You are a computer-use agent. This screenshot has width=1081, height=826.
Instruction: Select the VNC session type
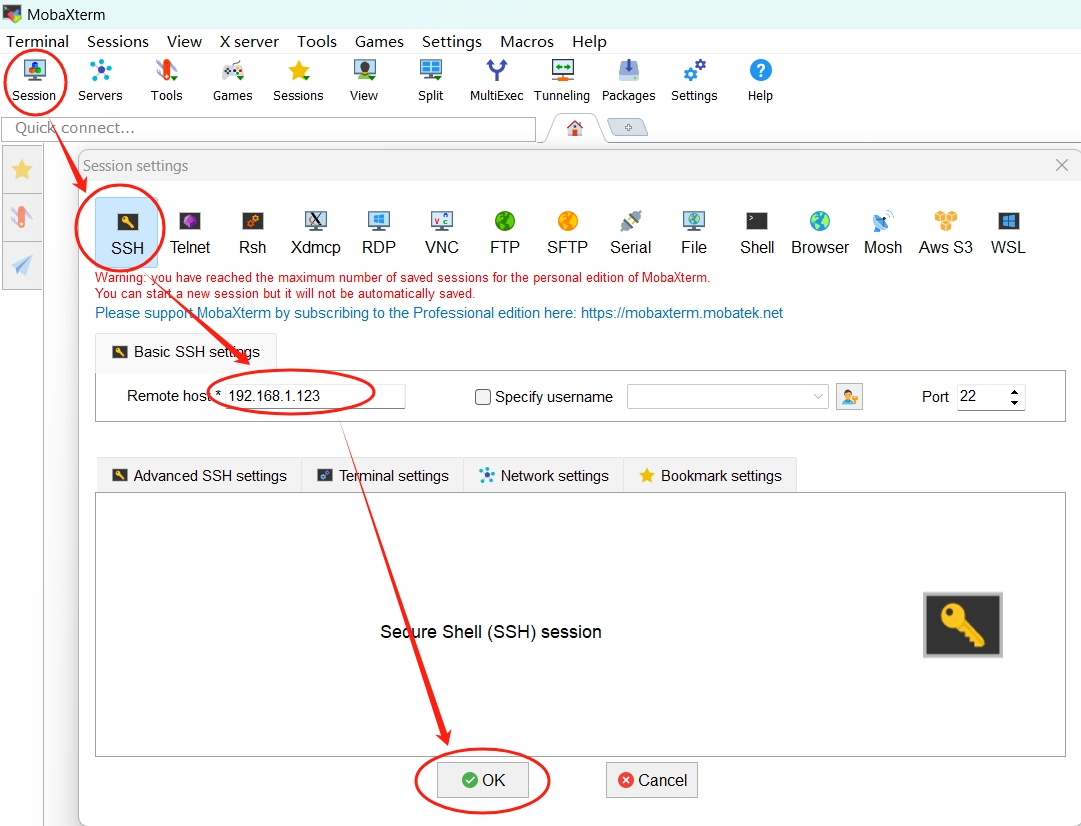click(x=441, y=232)
